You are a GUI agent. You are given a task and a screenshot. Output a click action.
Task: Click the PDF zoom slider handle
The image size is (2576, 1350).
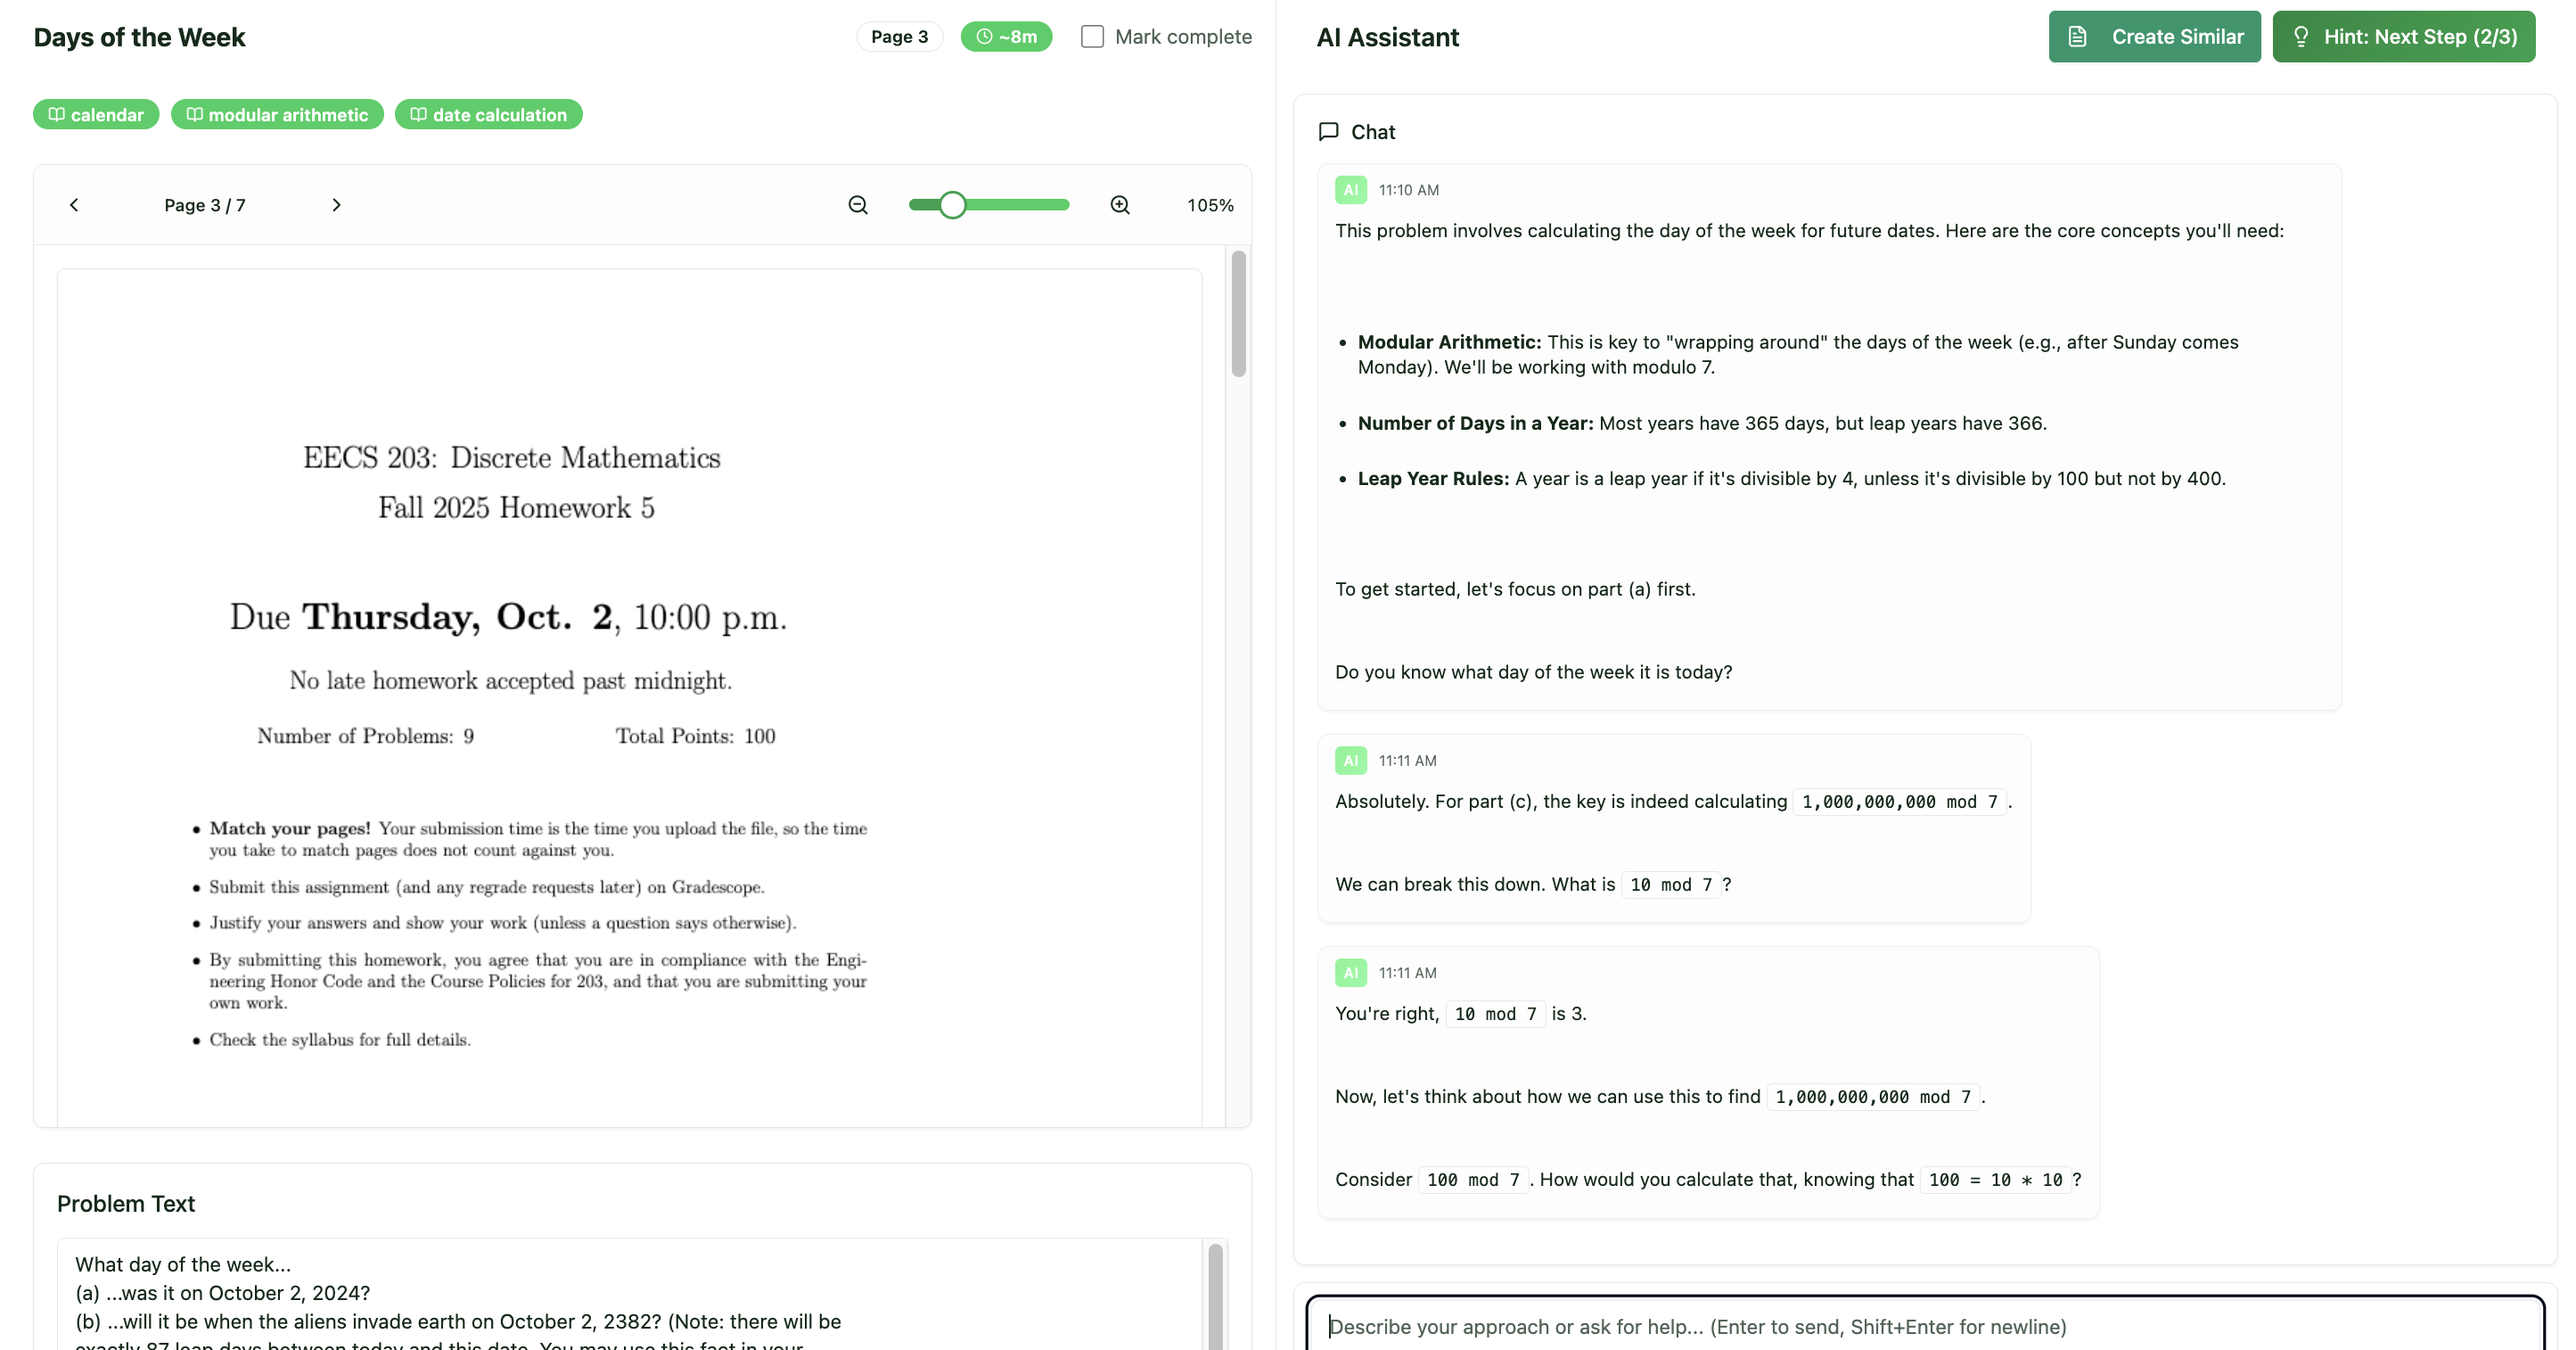952,205
